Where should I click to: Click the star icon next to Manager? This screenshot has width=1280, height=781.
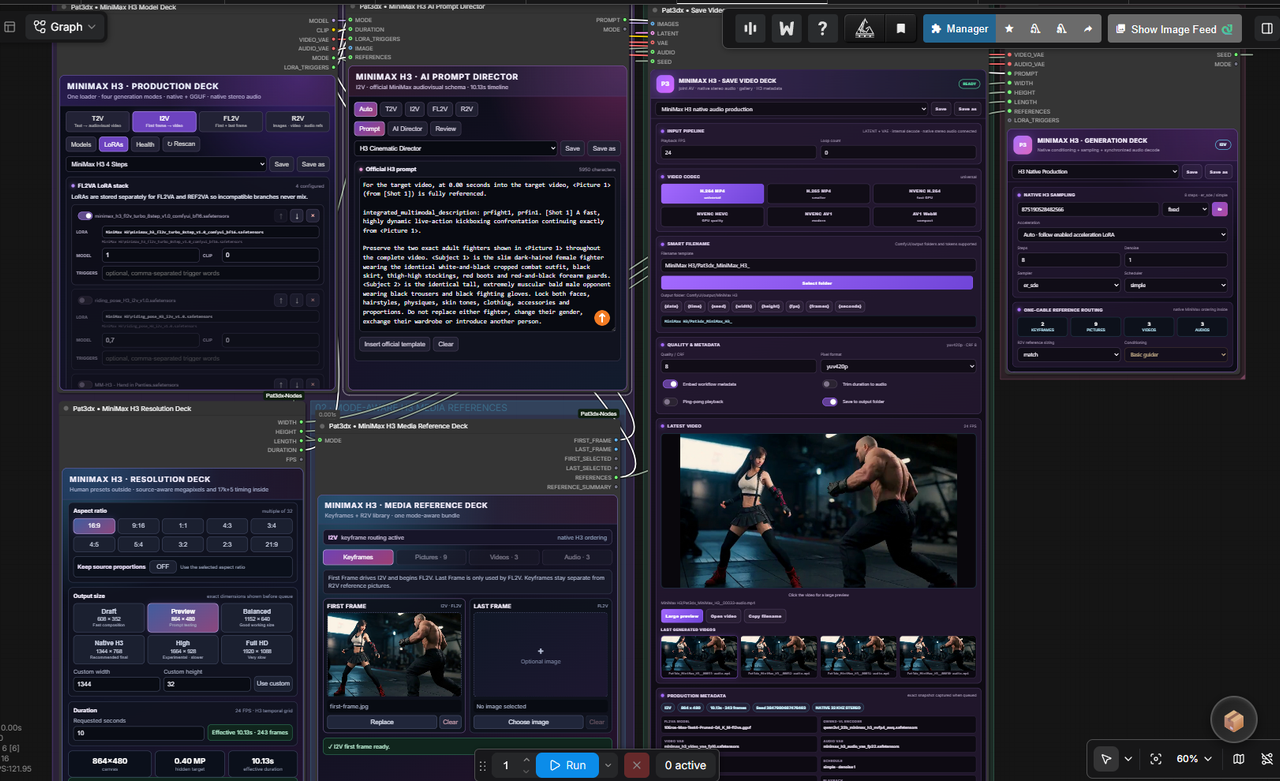[1009, 29]
